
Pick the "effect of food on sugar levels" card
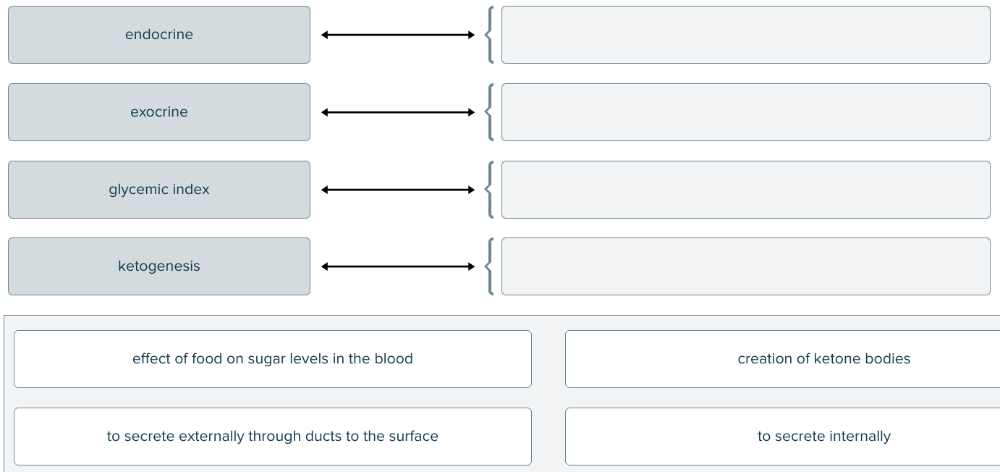[272, 359]
